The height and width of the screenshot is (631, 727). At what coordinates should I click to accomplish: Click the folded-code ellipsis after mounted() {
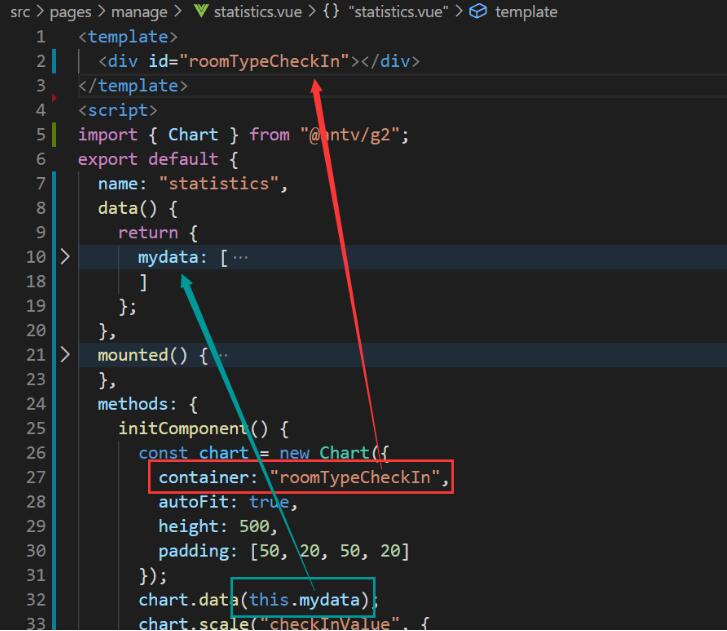[223, 355]
